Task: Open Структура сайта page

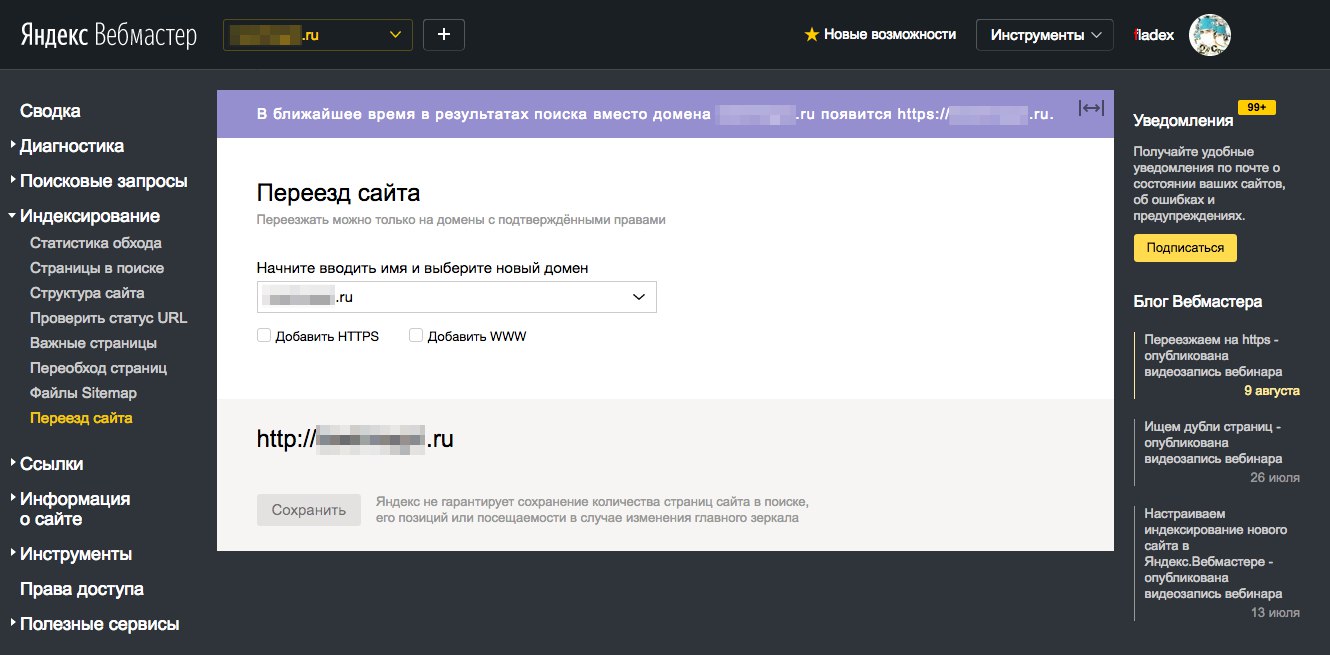Action: click(87, 293)
